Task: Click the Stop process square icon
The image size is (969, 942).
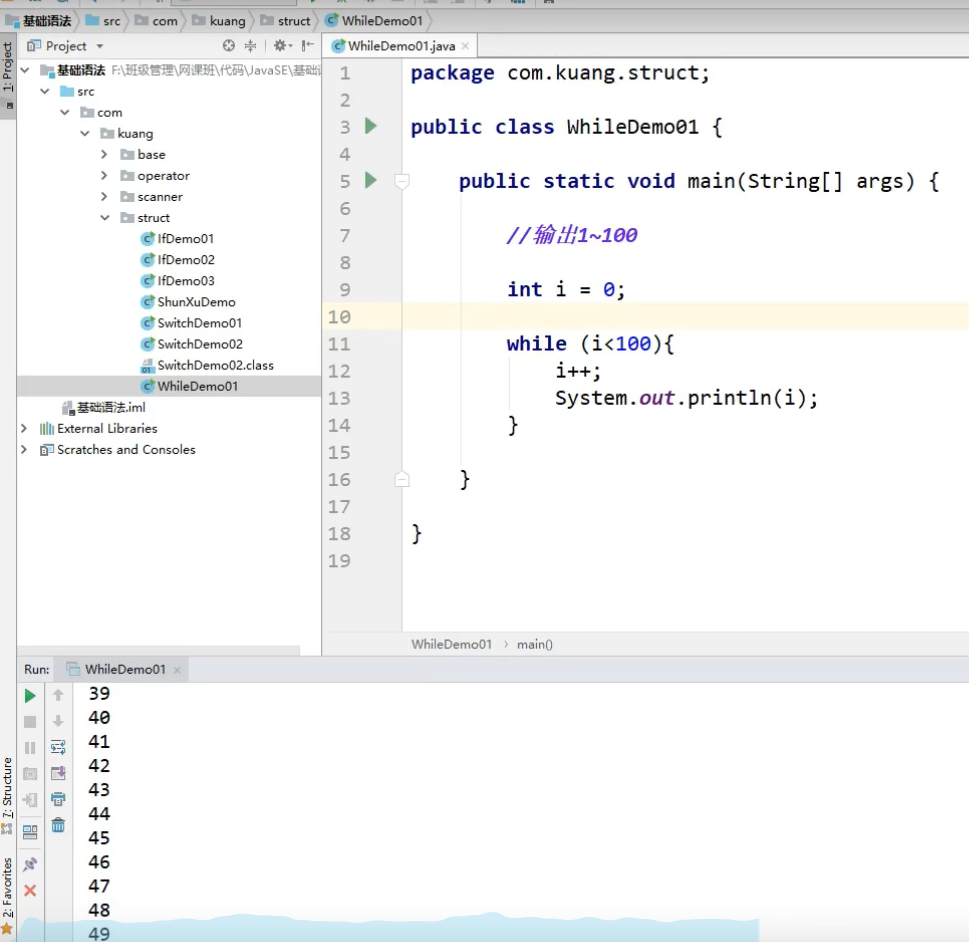Action: (x=30, y=722)
